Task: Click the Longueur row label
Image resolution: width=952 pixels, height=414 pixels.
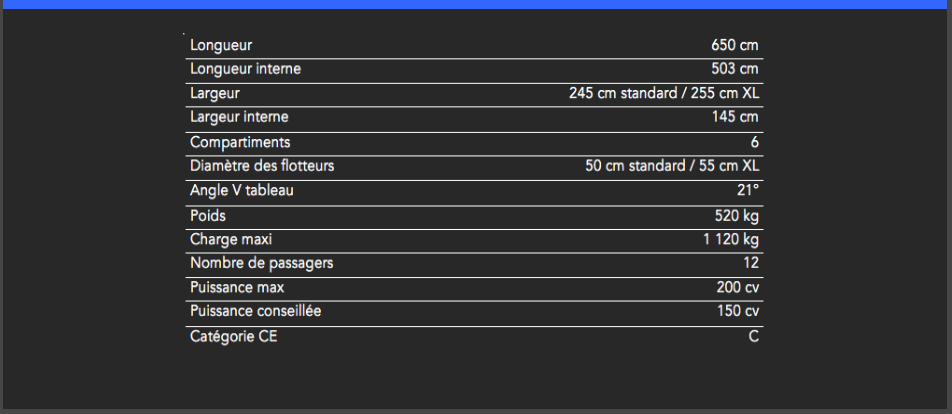Action: (x=221, y=45)
